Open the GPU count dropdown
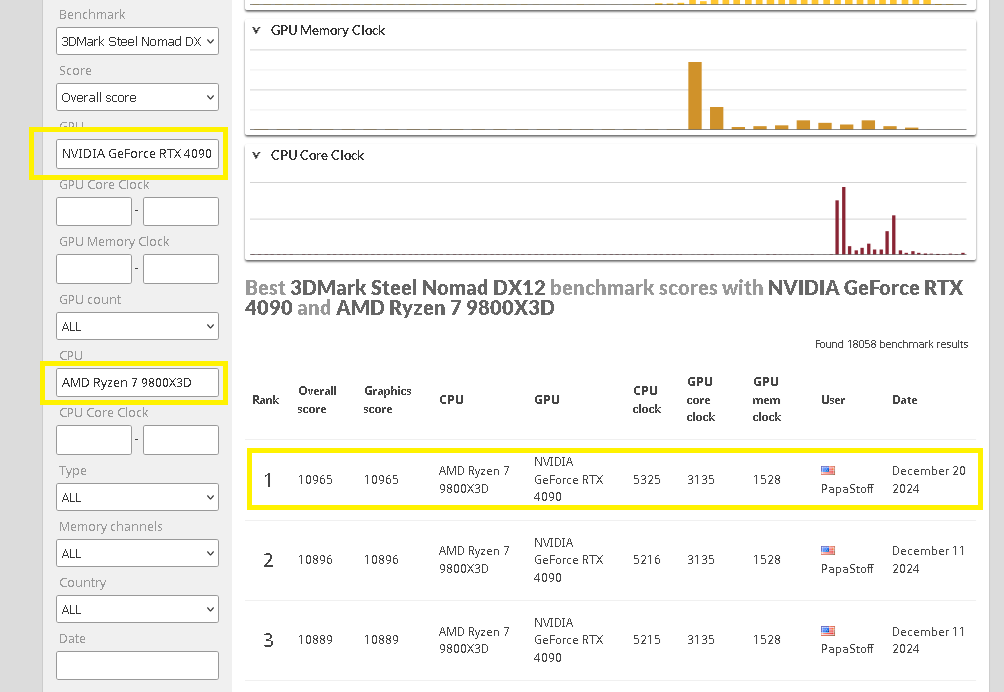Screen dimensions: 1004x692 coord(137,326)
